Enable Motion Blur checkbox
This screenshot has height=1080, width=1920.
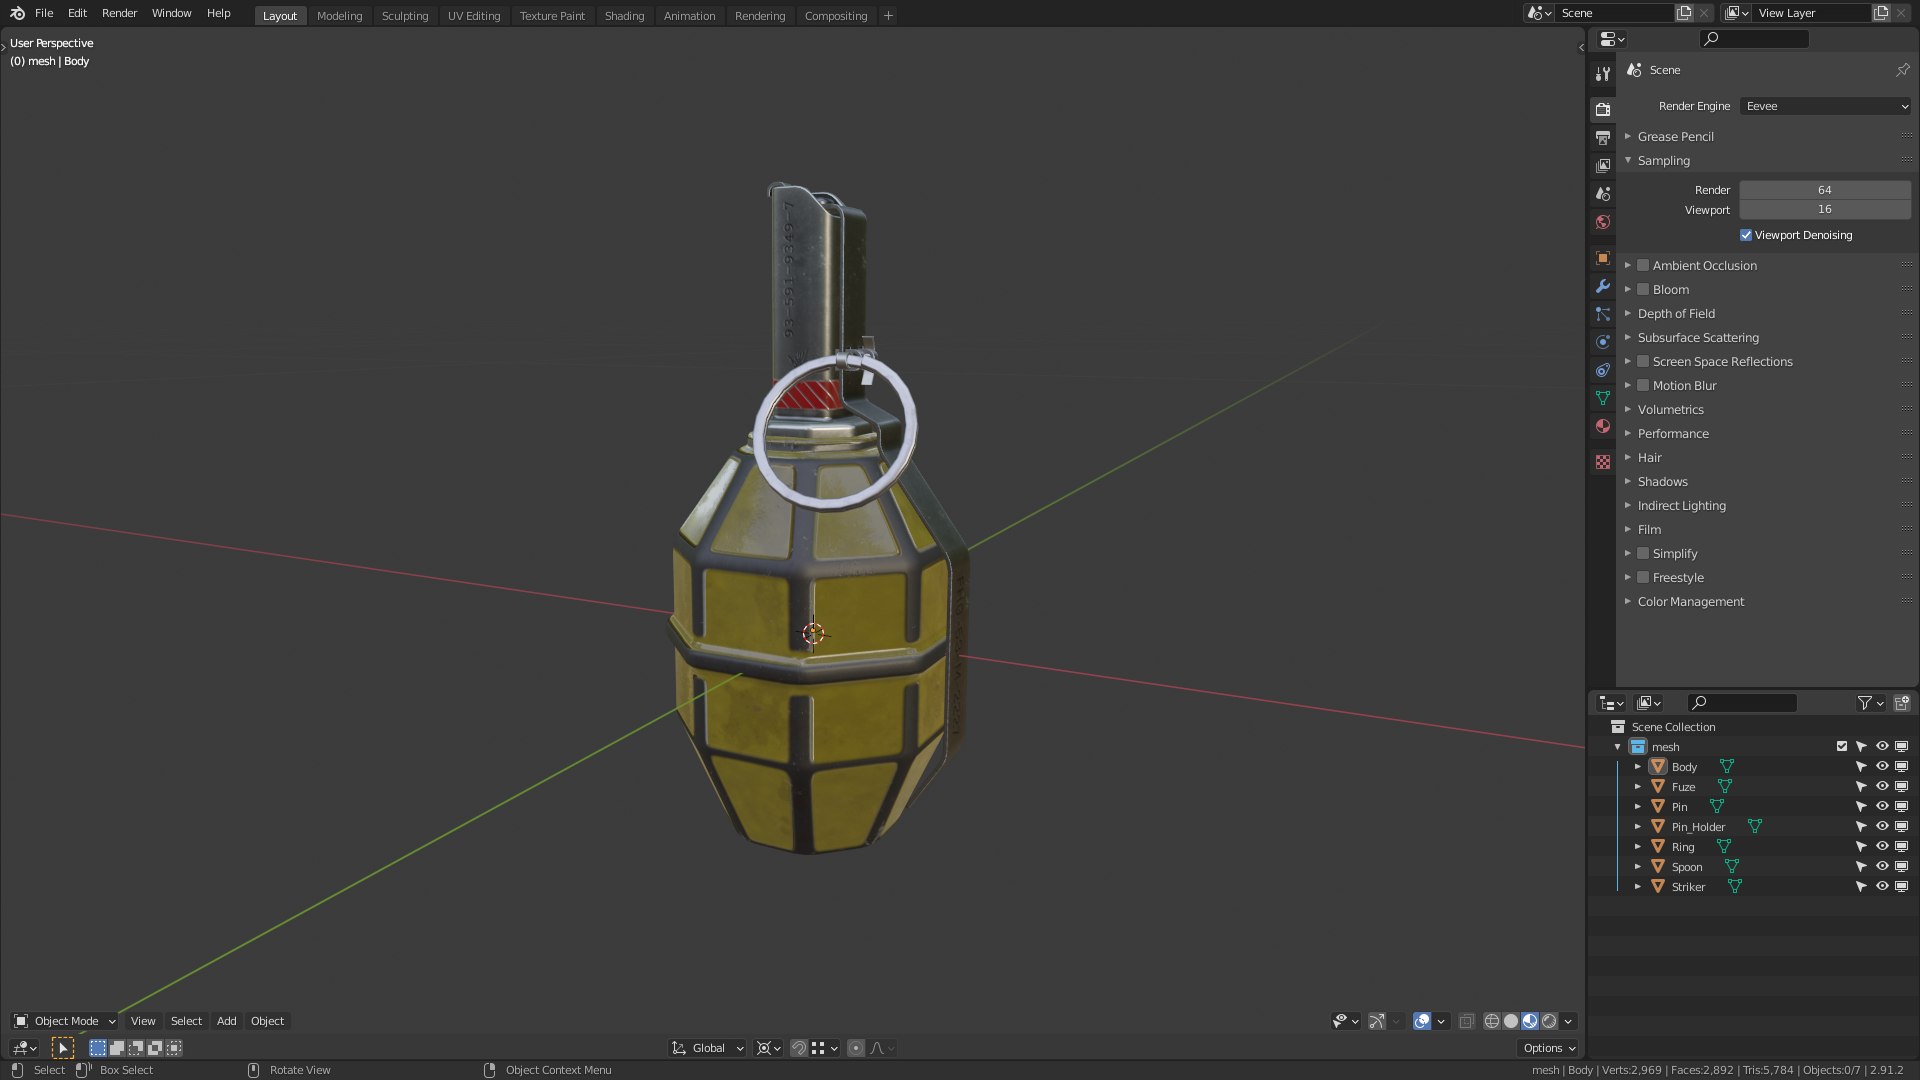coord(1643,385)
